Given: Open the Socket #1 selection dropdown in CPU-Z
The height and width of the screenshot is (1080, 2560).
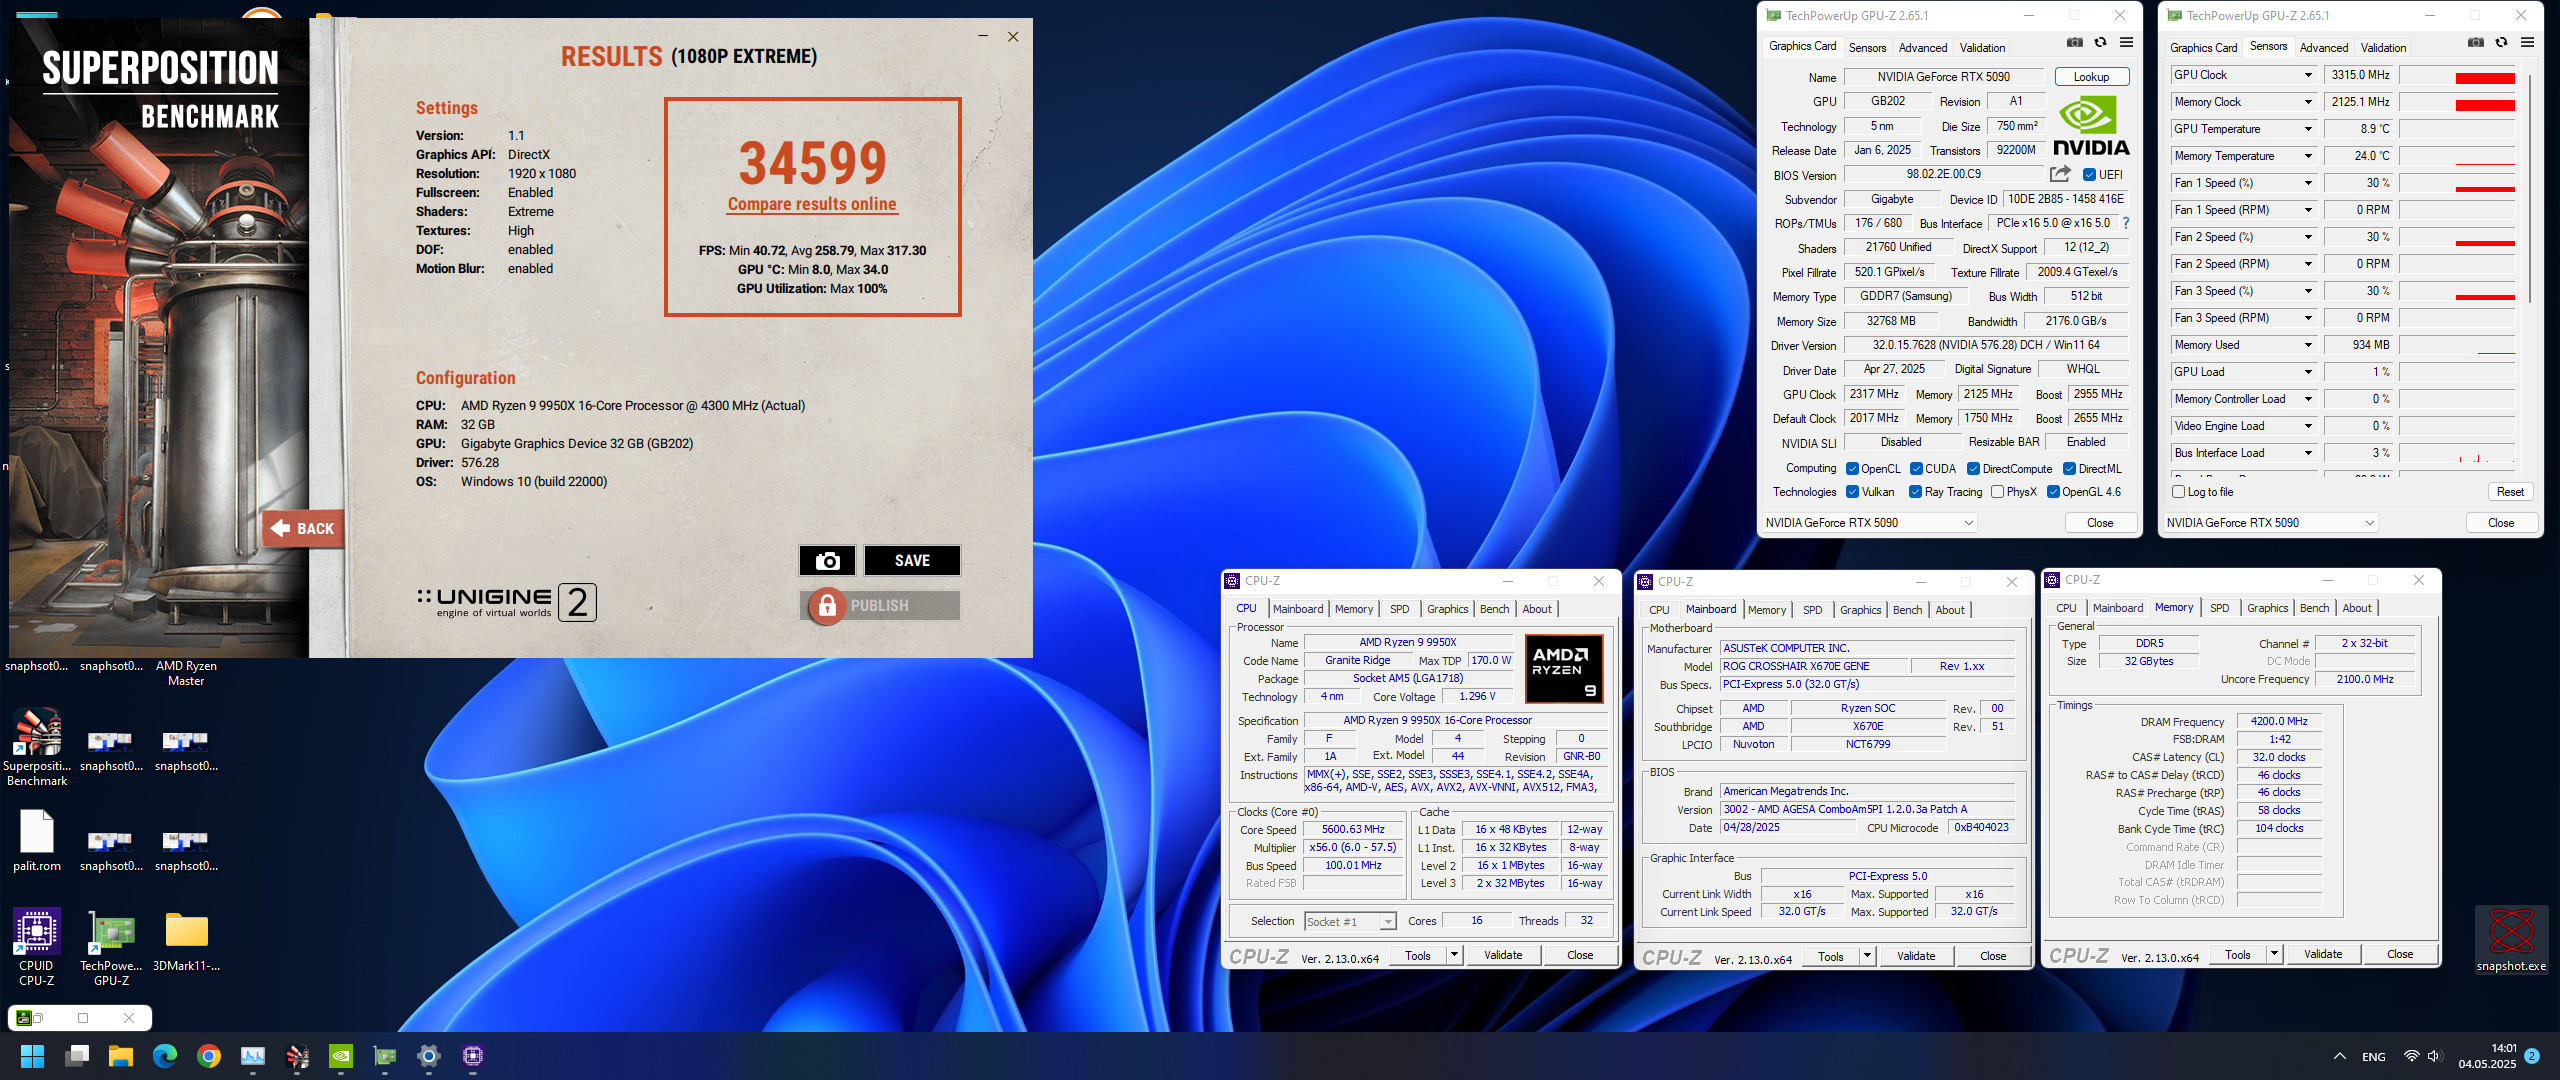Looking at the screenshot, I should 1388,922.
